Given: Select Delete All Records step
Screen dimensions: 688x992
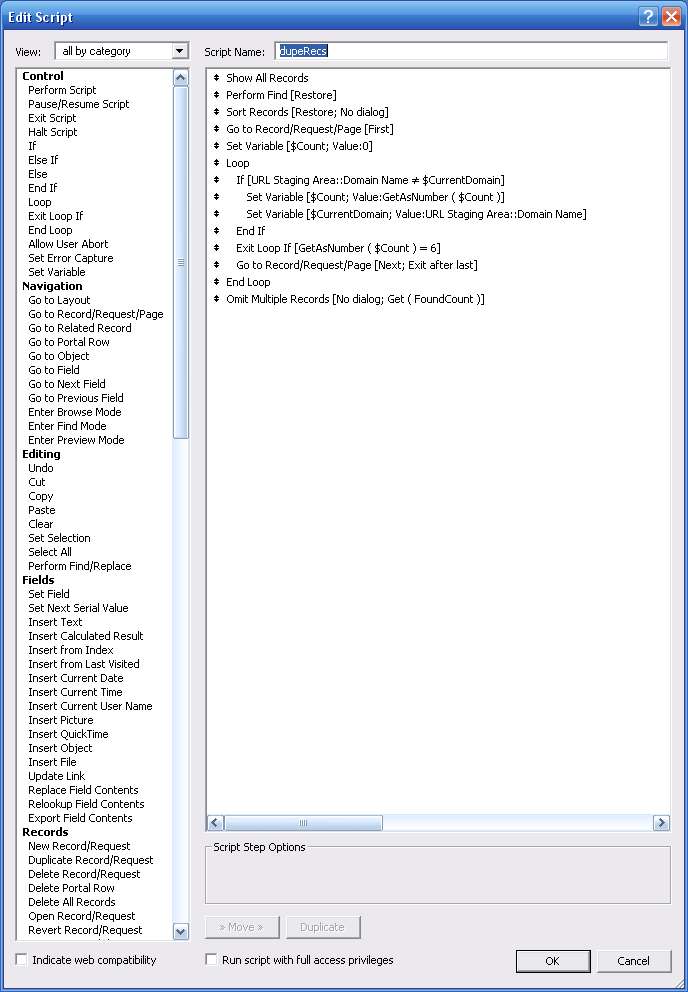Looking at the screenshot, I should pos(72,902).
